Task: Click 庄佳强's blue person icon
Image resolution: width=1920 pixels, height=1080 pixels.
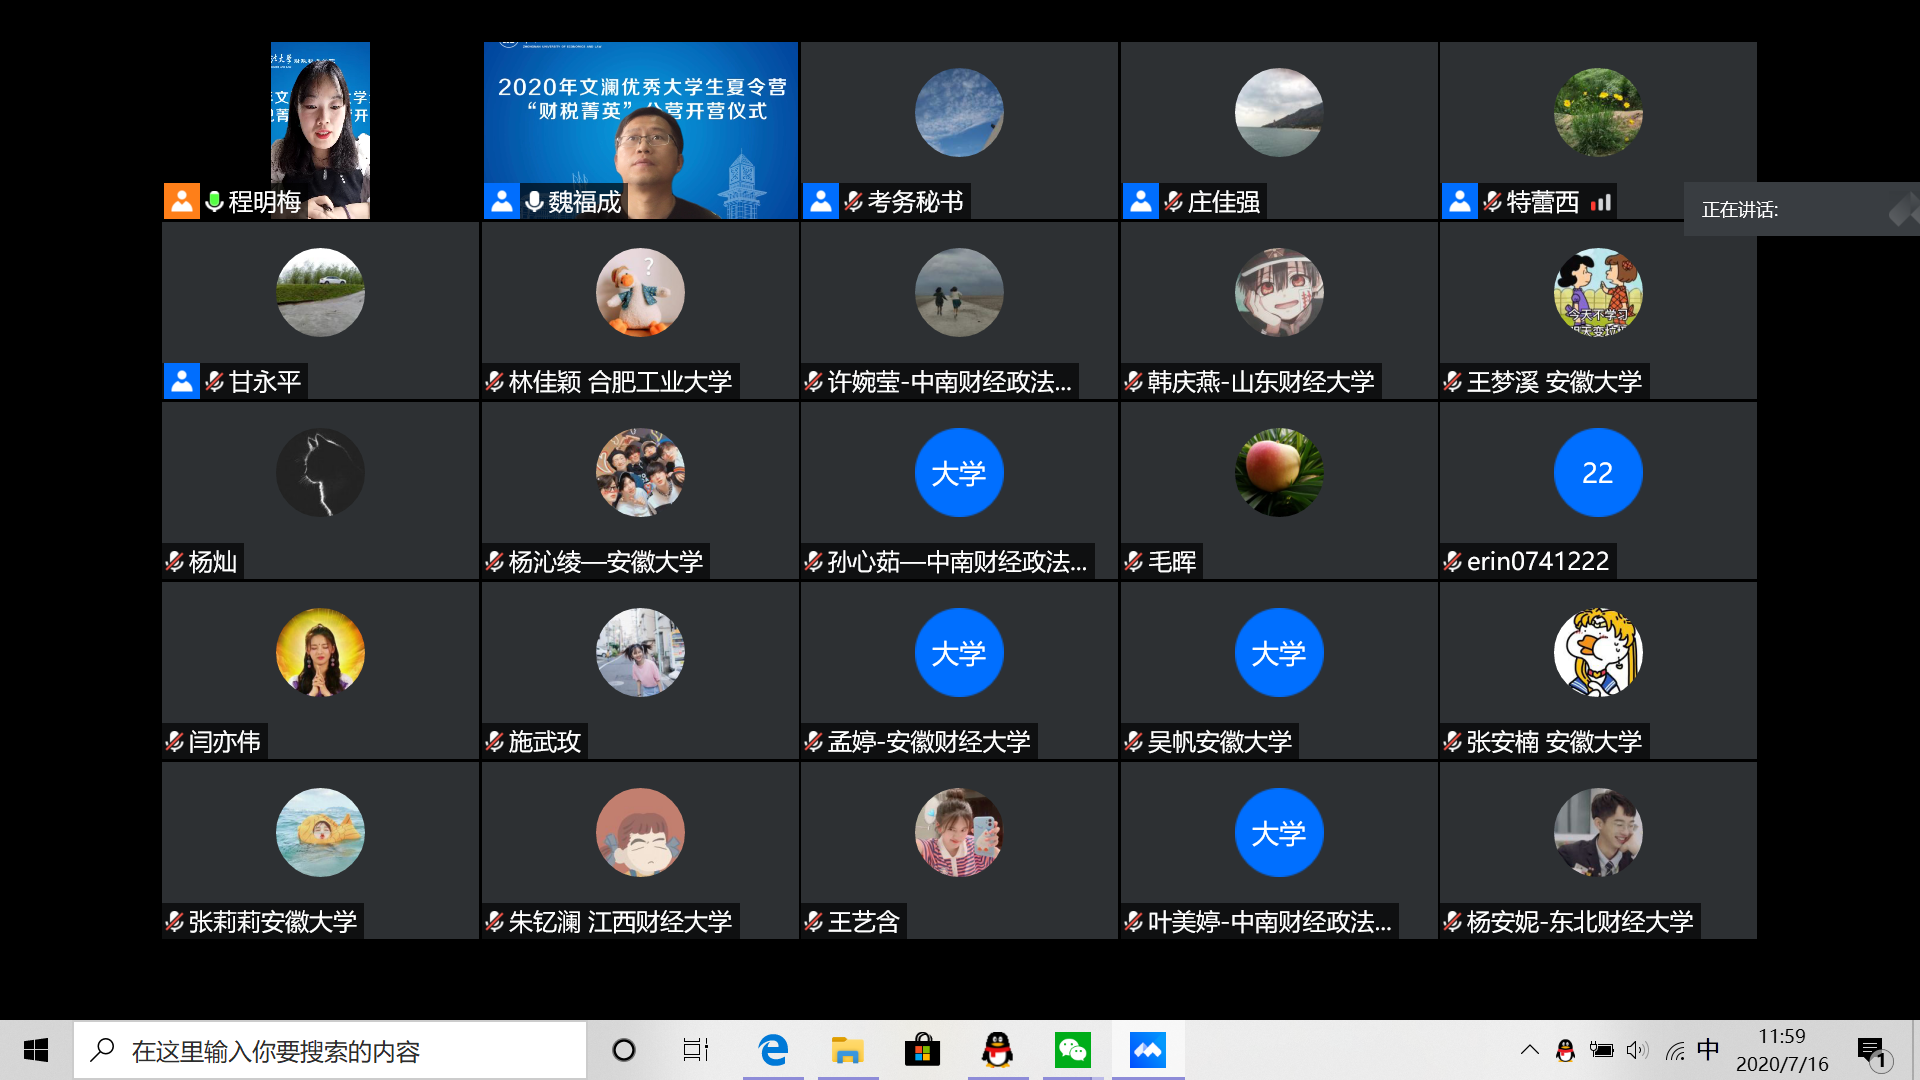Action: 1140,201
